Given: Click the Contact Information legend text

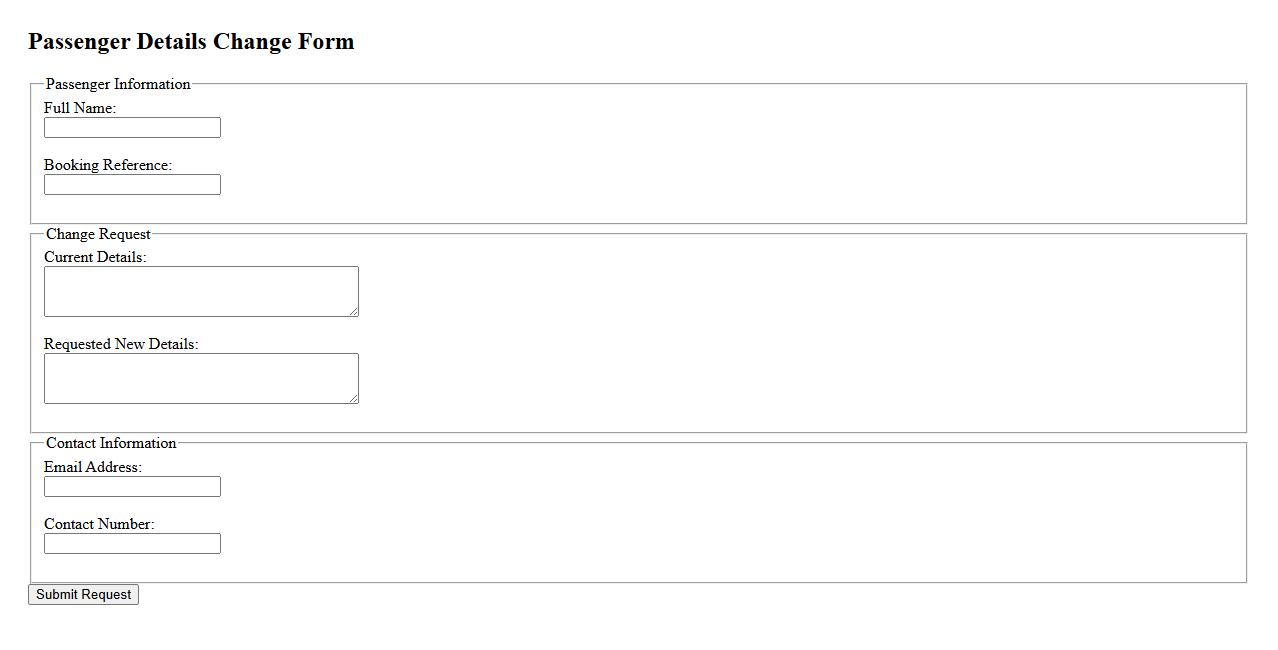Looking at the screenshot, I should pyautogui.click(x=111, y=443).
